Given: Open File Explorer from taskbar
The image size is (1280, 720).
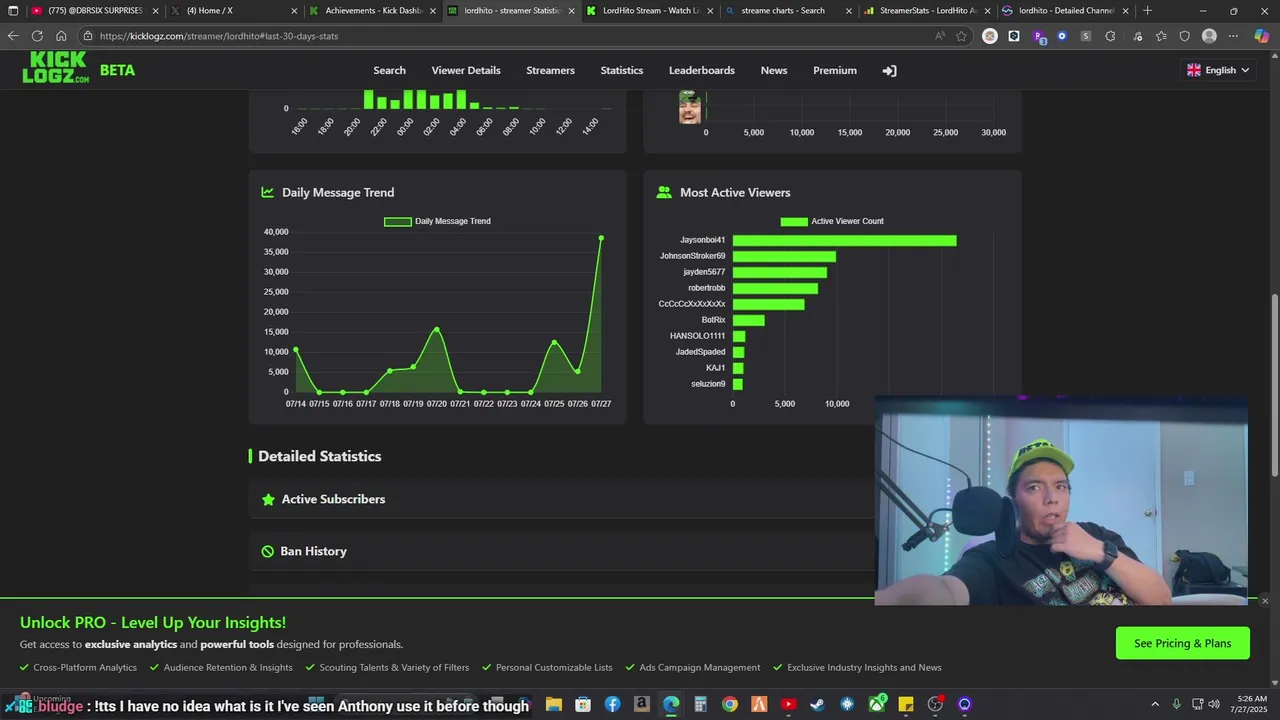Looking at the screenshot, I should (x=554, y=704).
